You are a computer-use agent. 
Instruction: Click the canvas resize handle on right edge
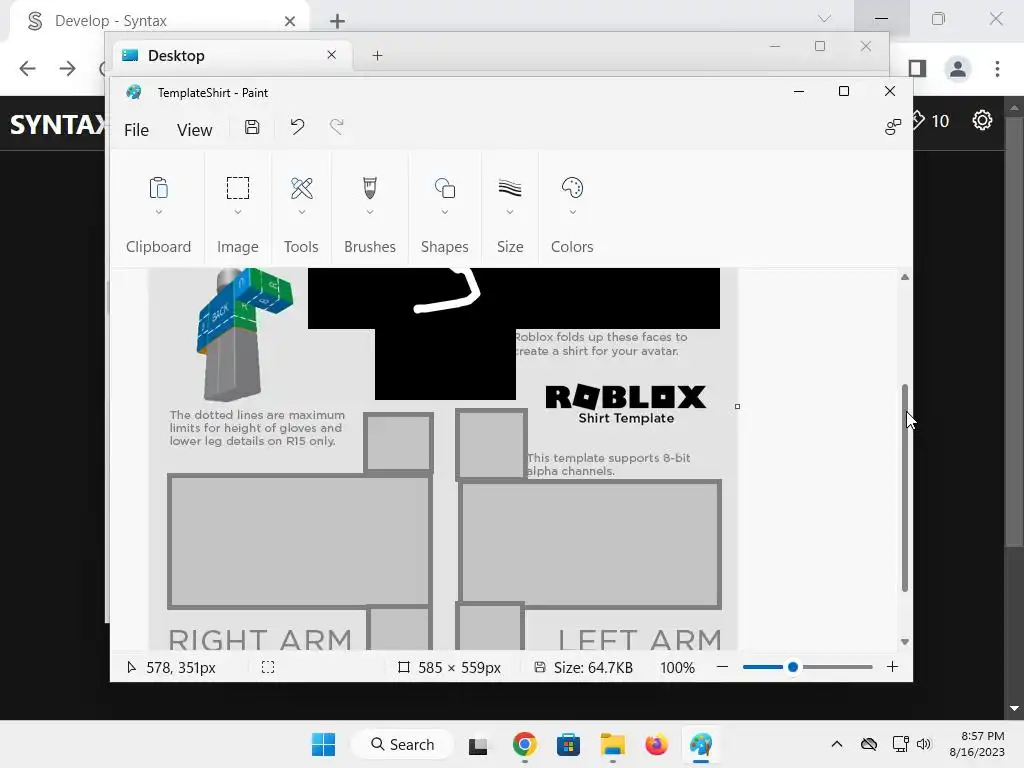pyautogui.click(x=737, y=406)
